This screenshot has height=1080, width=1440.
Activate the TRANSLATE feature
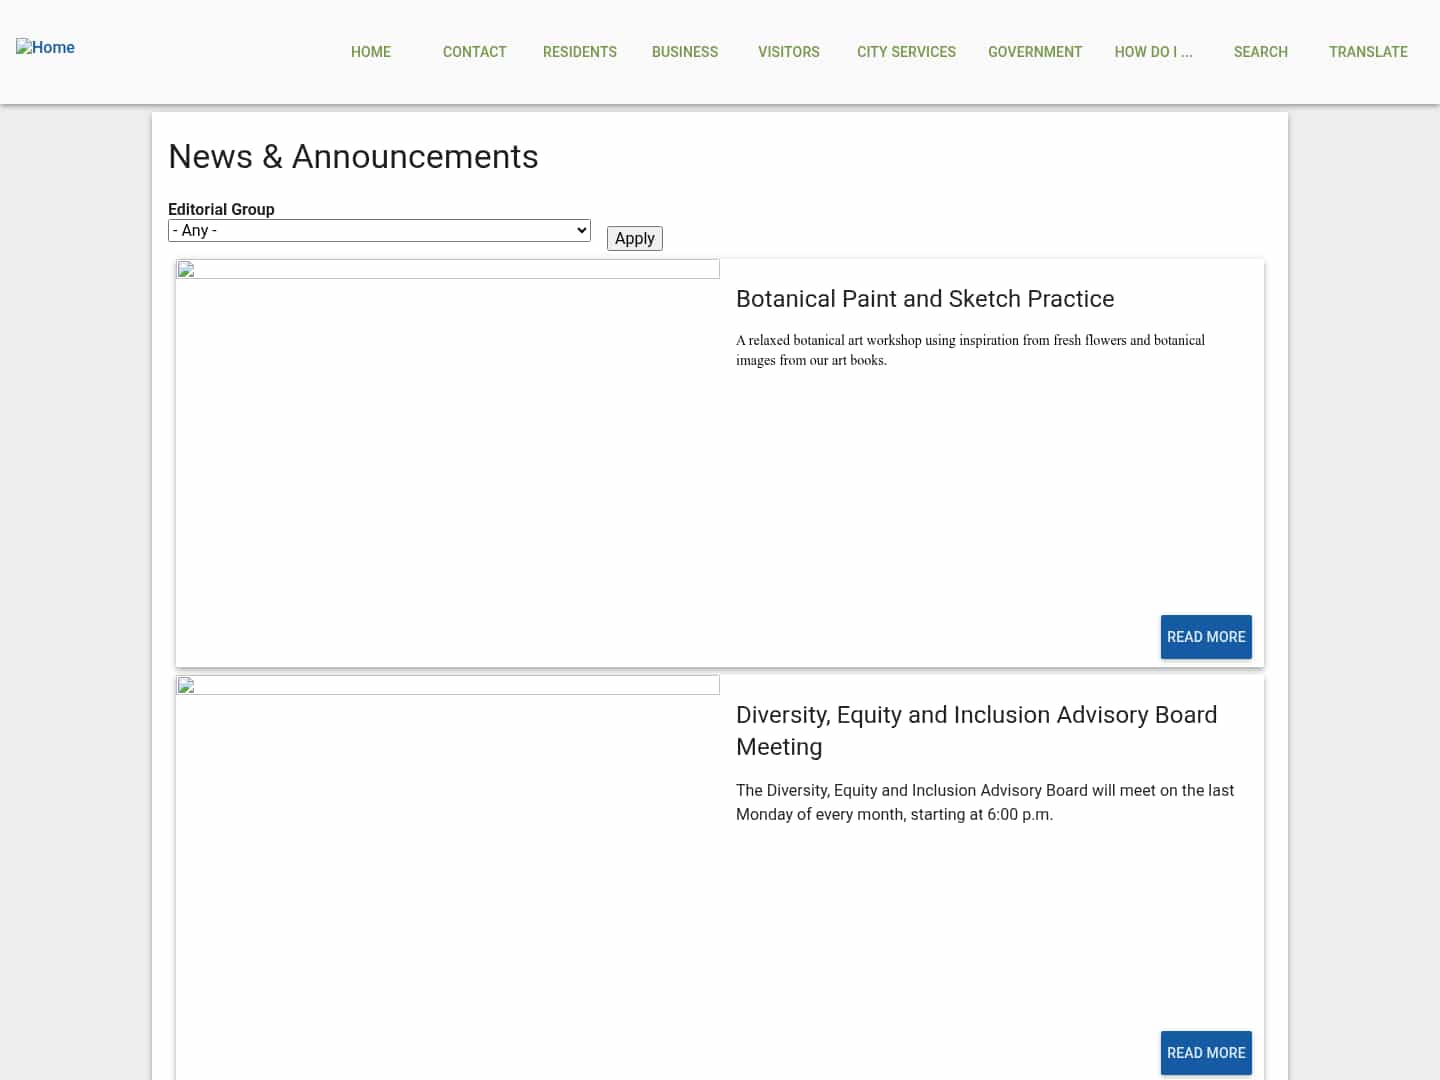click(x=1368, y=52)
